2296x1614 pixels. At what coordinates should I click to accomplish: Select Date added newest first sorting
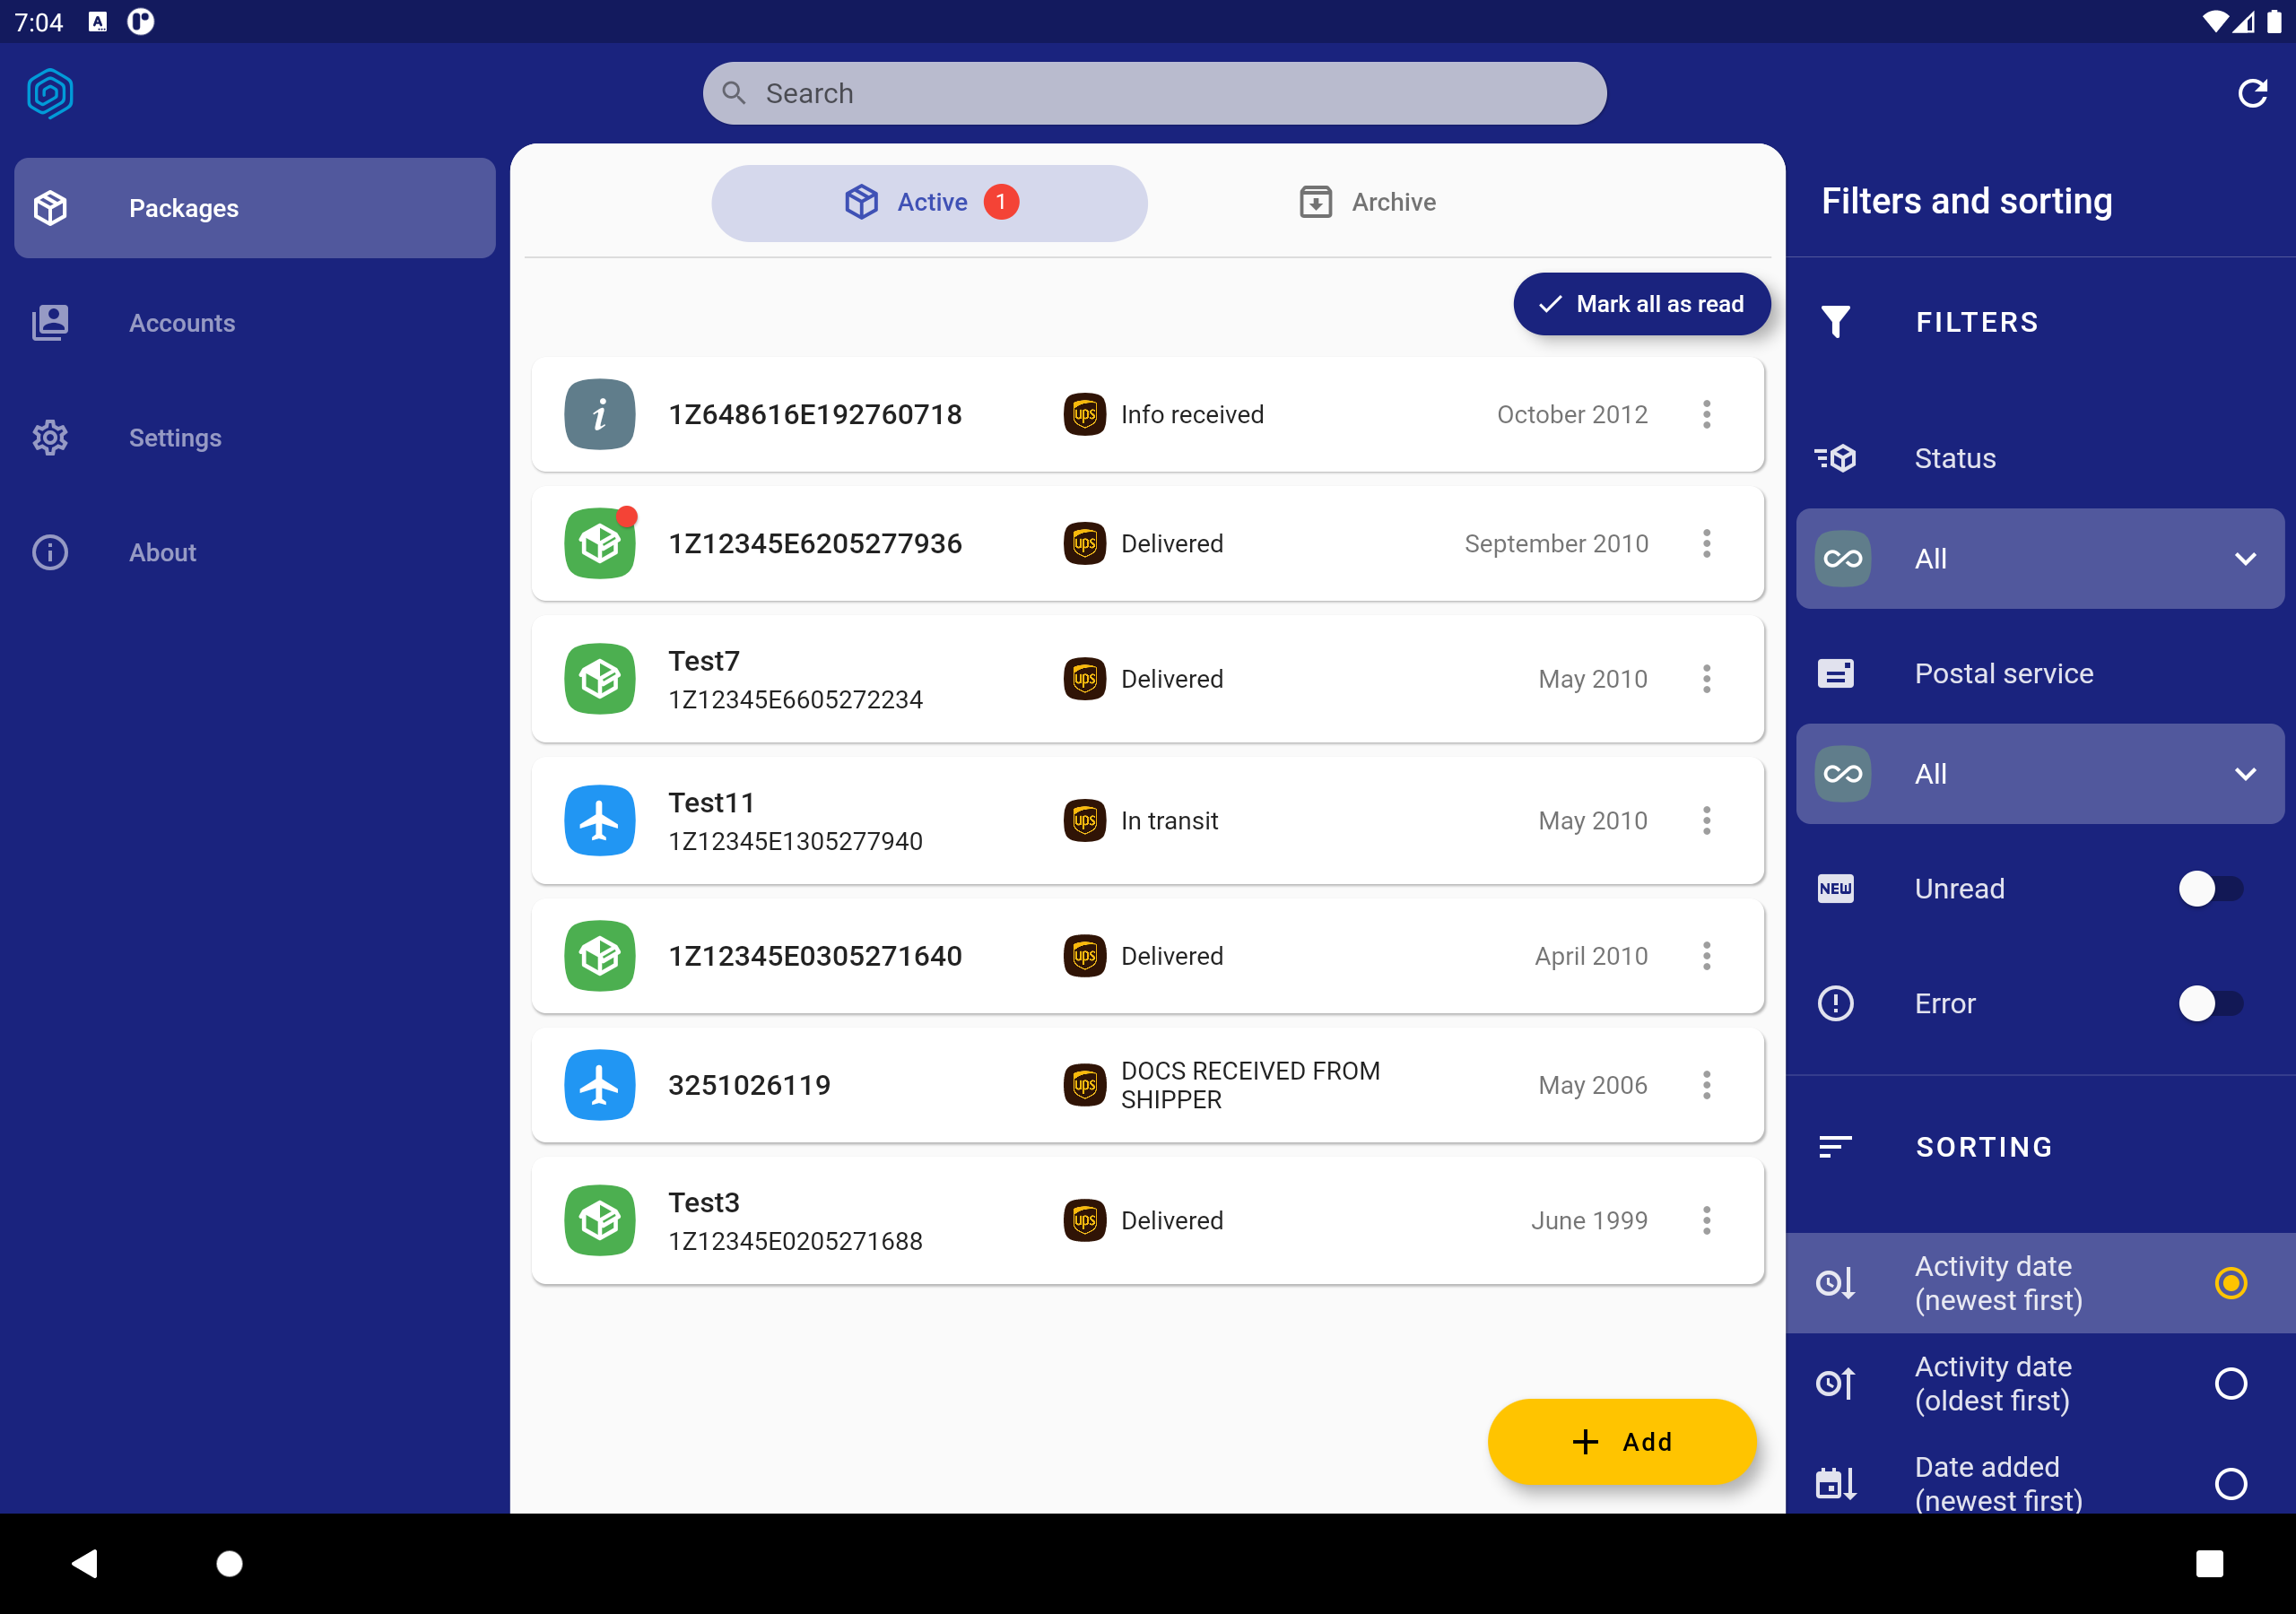pos(2040,1483)
